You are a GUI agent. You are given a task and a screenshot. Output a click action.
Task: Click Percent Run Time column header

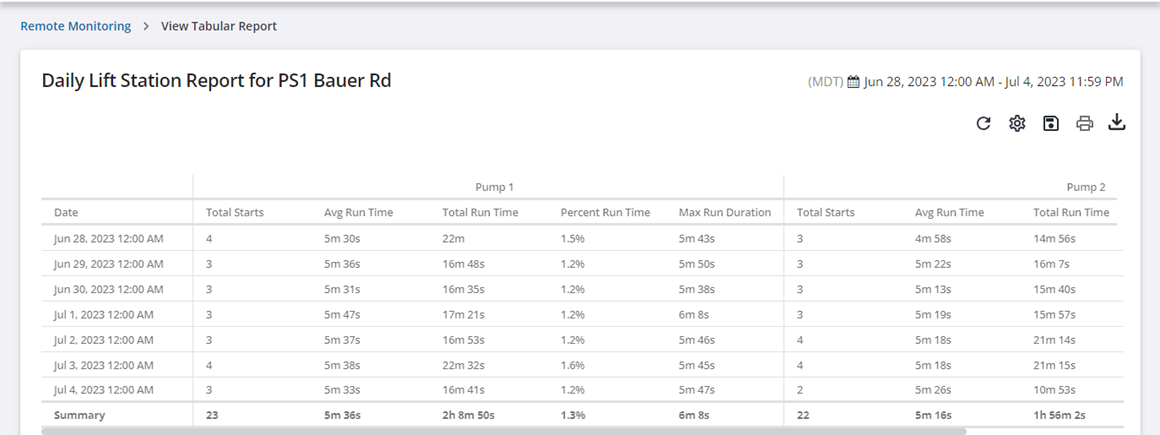point(605,212)
